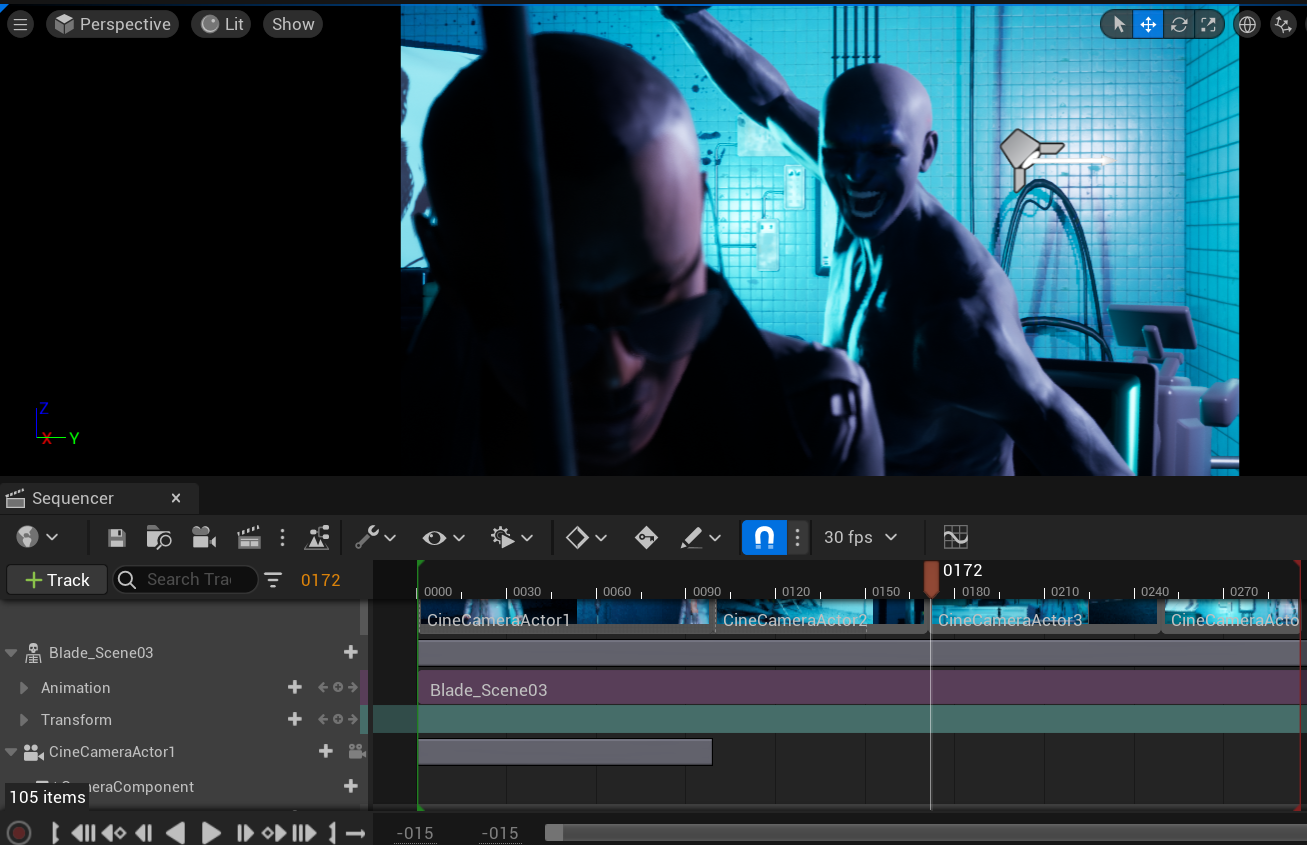Add a track to CineCameraActor1 using plus

326,752
